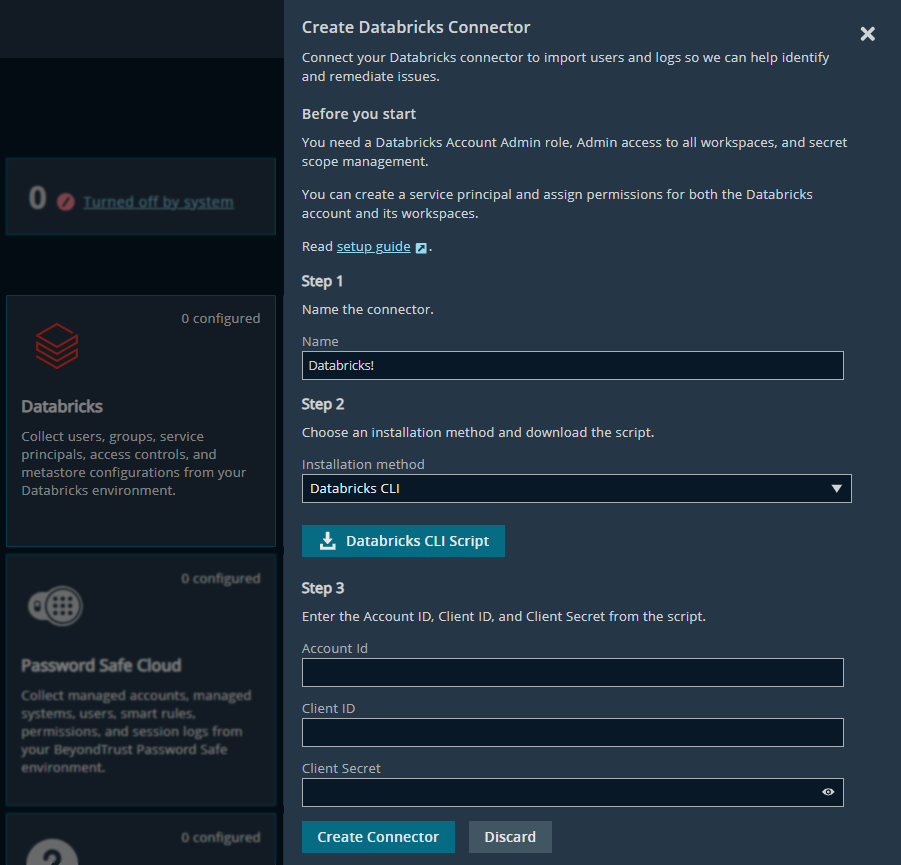Image resolution: width=901 pixels, height=865 pixels.
Task: Click the 'Step 2' heading
Action: pyautogui.click(x=323, y=404)
